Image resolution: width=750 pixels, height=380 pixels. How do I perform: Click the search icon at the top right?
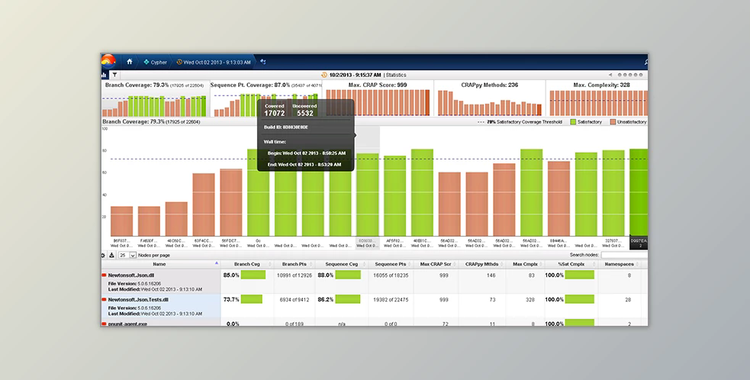[x=646, y=62]
